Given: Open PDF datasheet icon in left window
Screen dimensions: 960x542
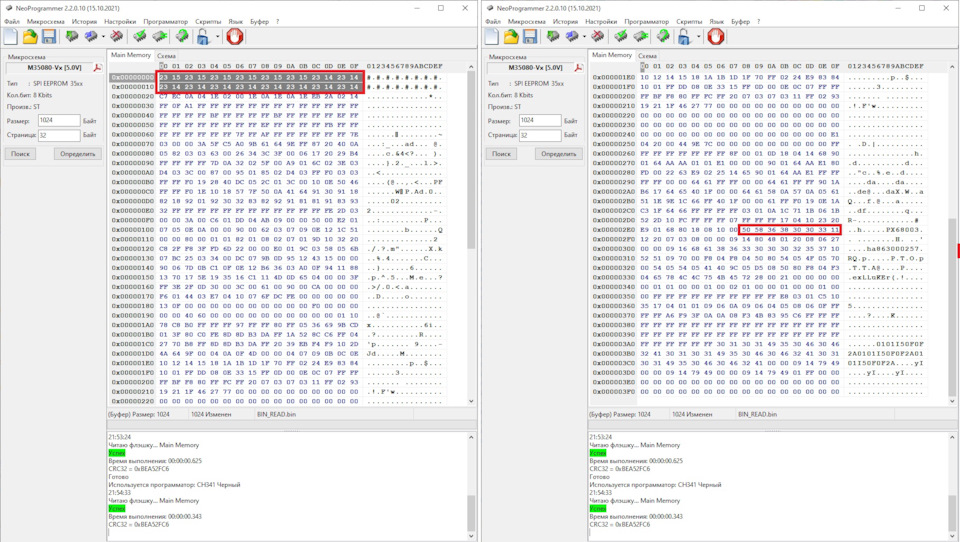Looking at the screenshot, I should 97,67.
